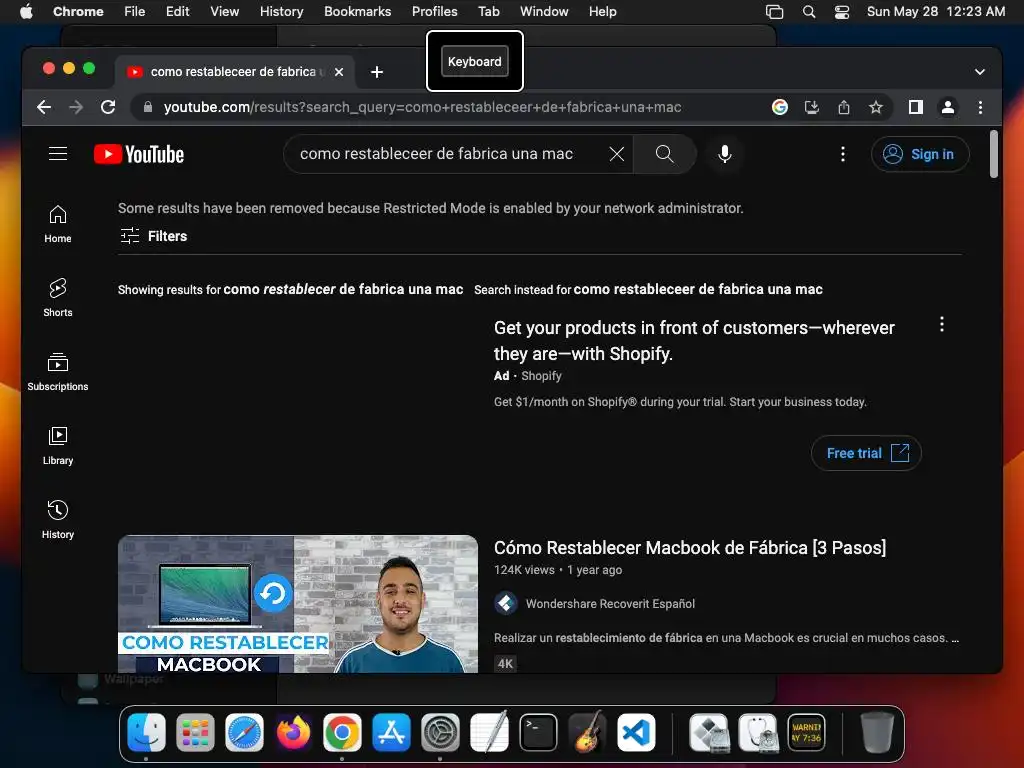Open video Cómo Restablecer Macbook de Fábrica

690,547
